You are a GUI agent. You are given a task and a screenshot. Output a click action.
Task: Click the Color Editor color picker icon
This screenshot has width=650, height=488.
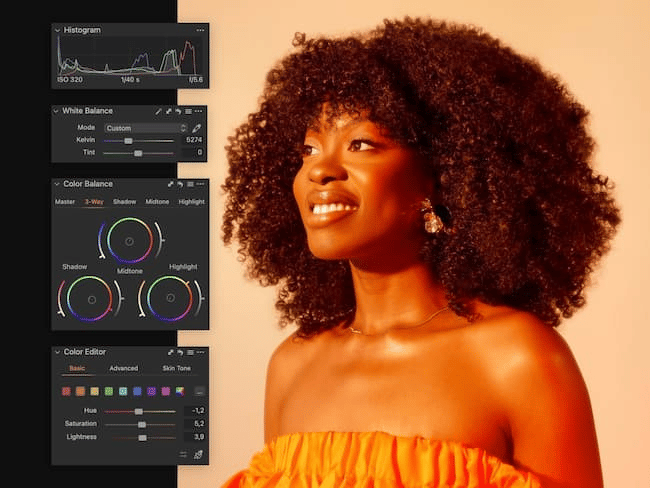(197, 455)
